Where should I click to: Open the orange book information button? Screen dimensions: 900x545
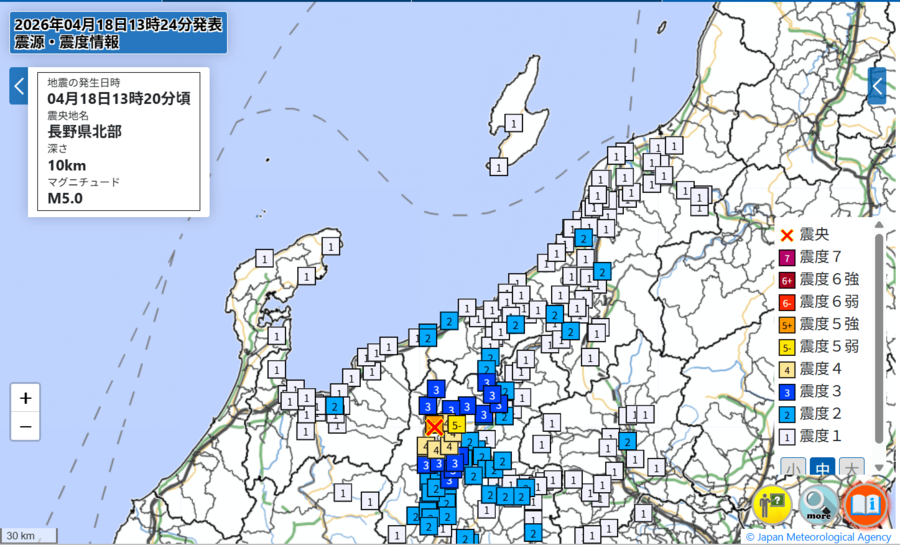tap(865, 505)
